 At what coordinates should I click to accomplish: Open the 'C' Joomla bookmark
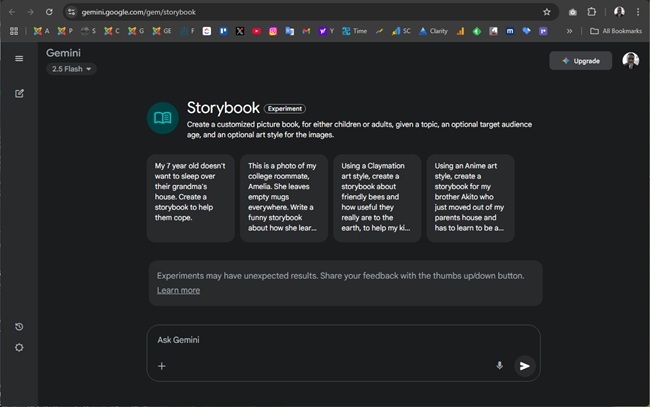click(x=112, y=31)
